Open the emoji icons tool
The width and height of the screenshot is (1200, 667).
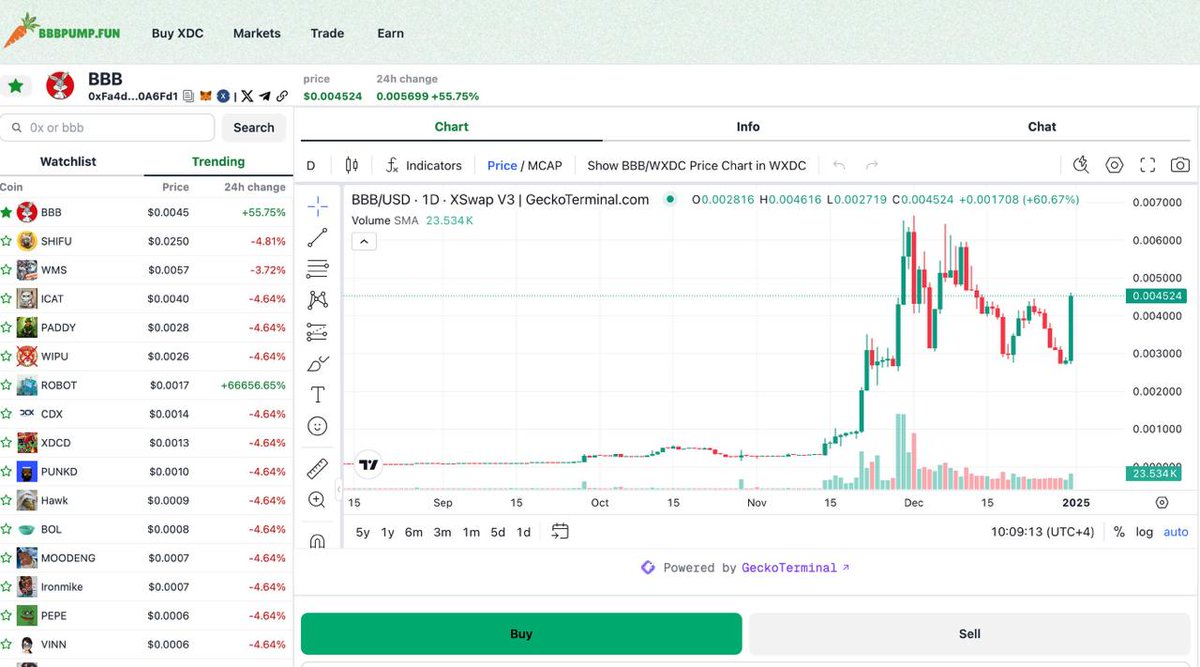pos(317,426)
